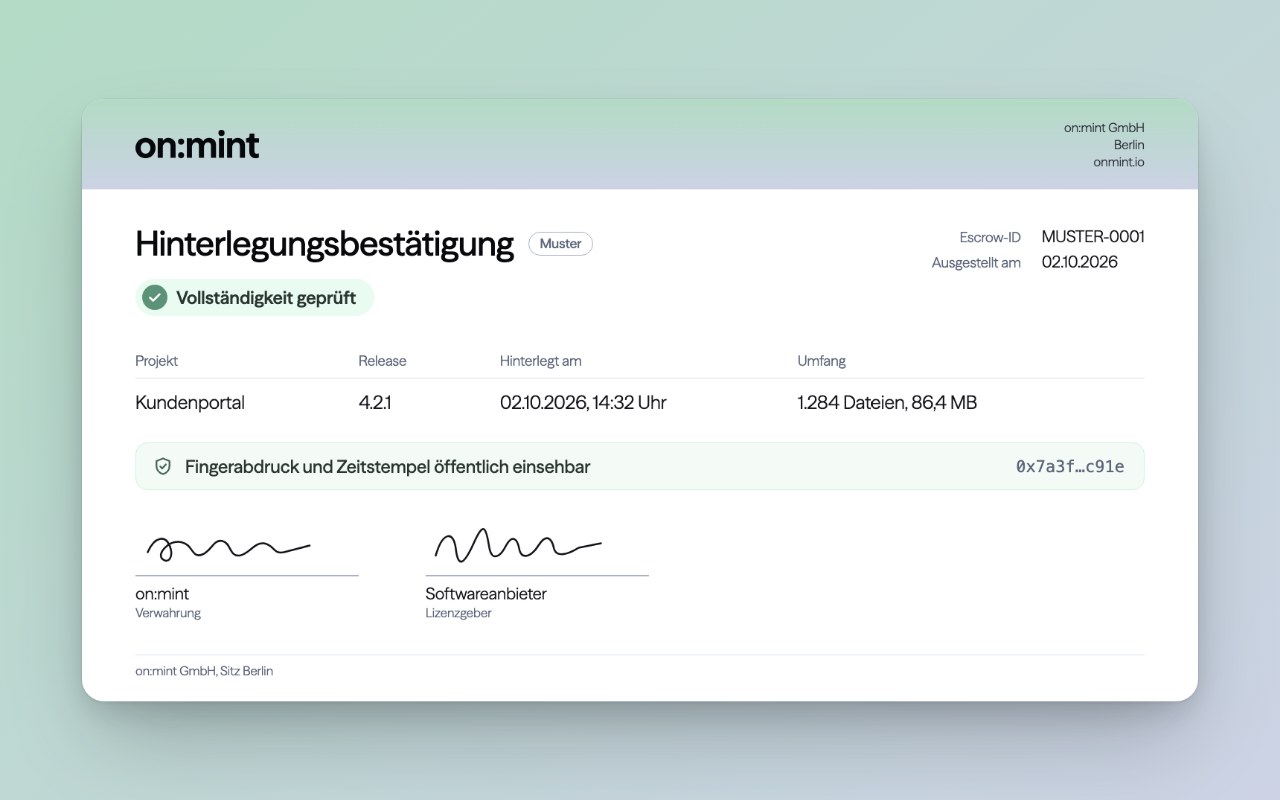
Task: Click Berlin in header address
Action: click(1129, 145)
